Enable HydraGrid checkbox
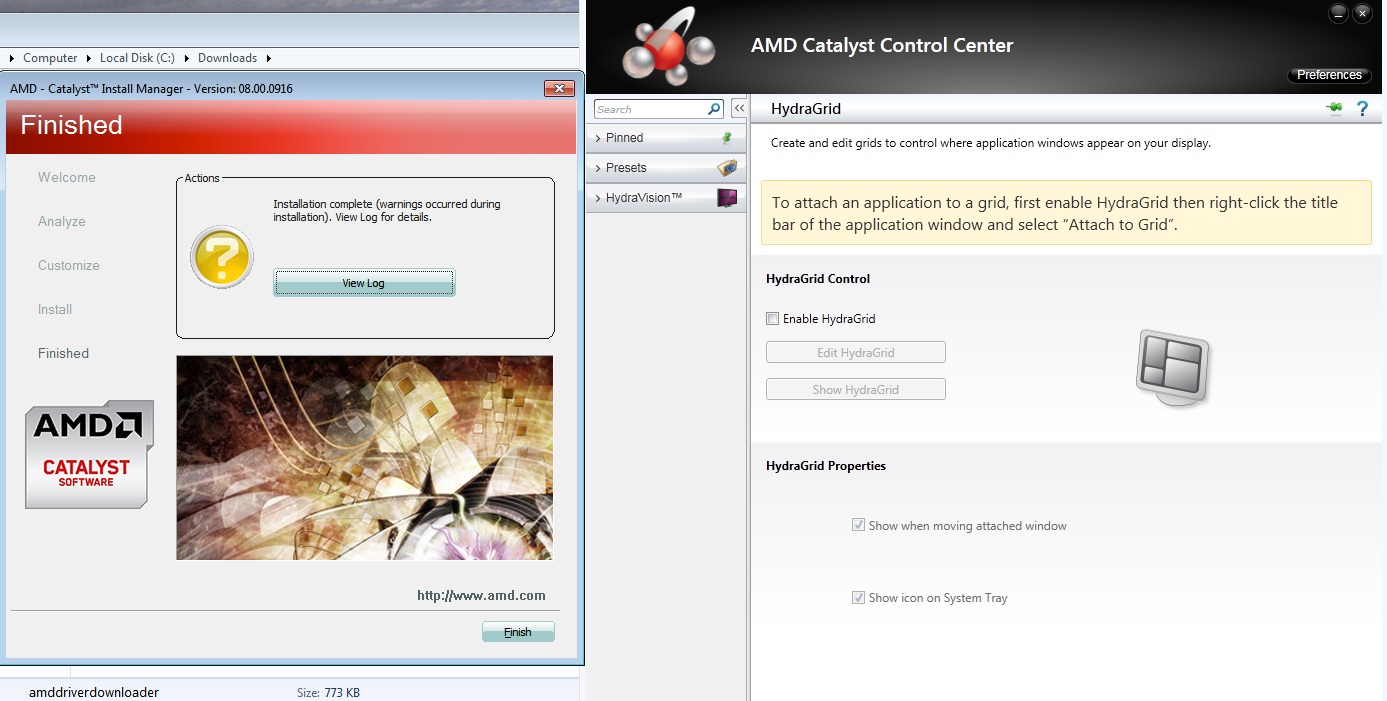Image resolution: width=1387 pixels, height=701 pixels. tap(772, 319)
